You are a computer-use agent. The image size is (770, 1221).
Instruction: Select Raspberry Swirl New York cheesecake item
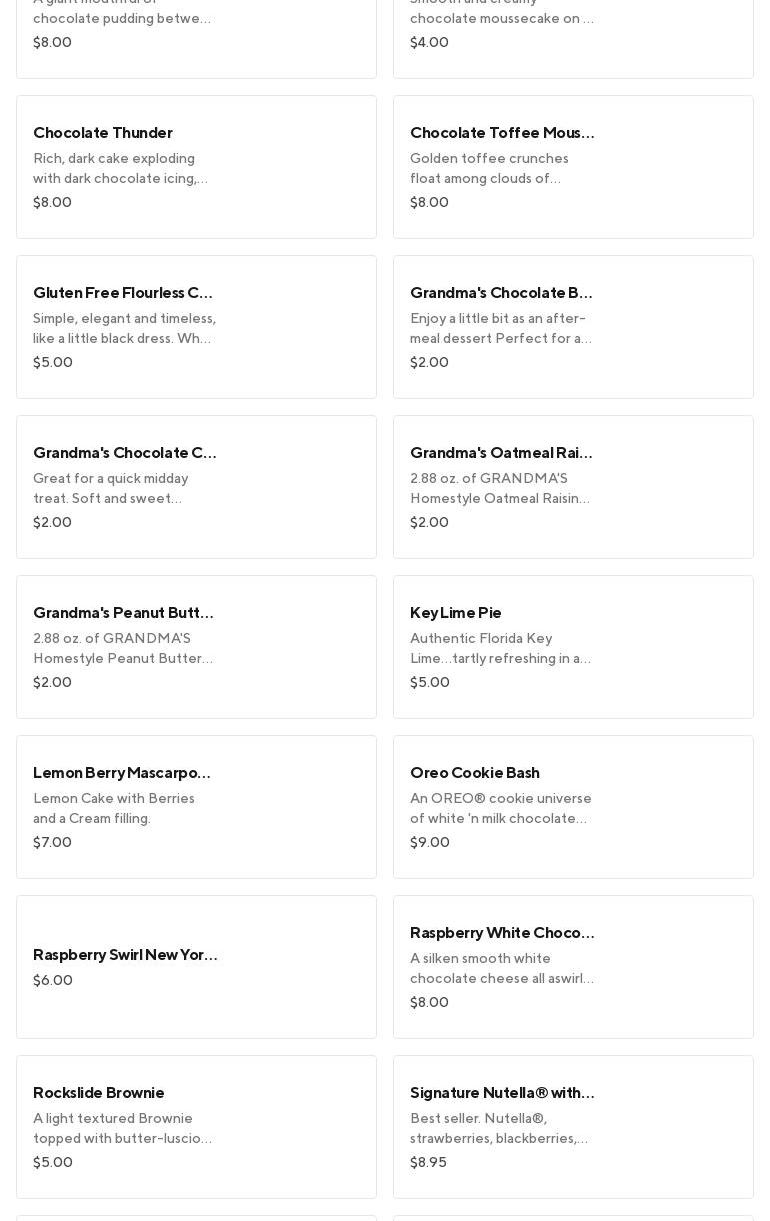[196, 967]
